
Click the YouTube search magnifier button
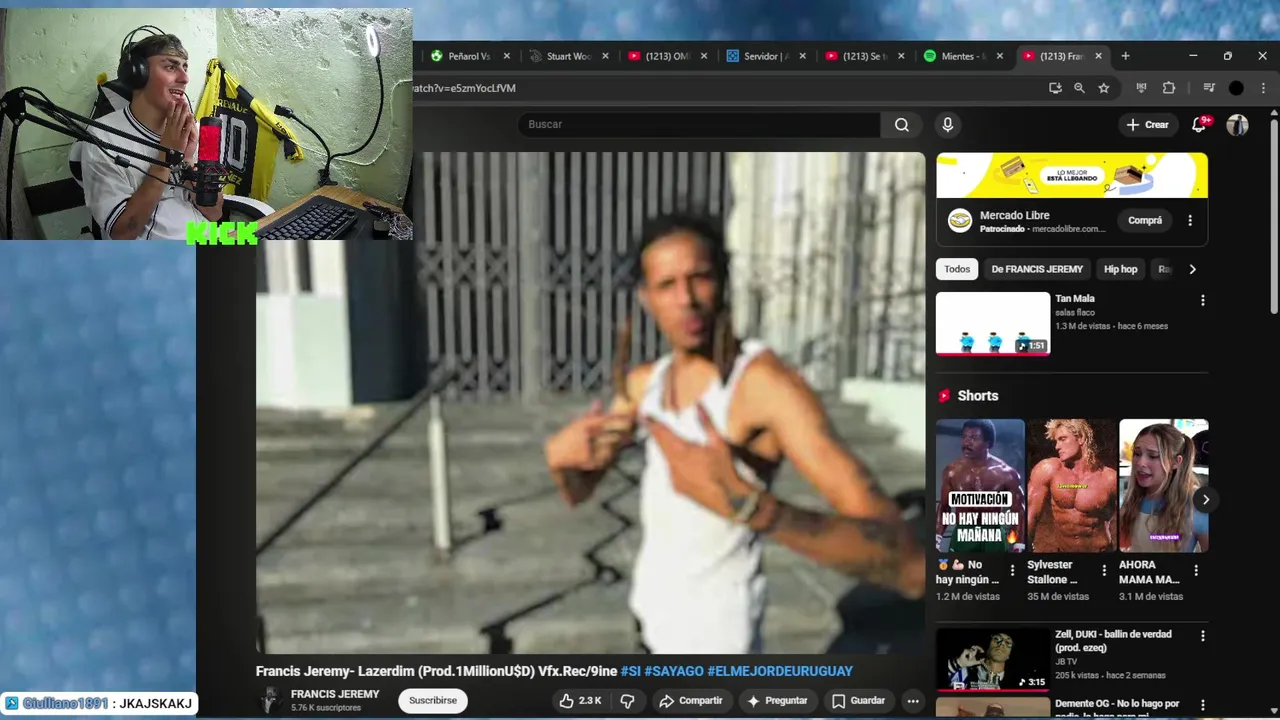click(902, 125)
